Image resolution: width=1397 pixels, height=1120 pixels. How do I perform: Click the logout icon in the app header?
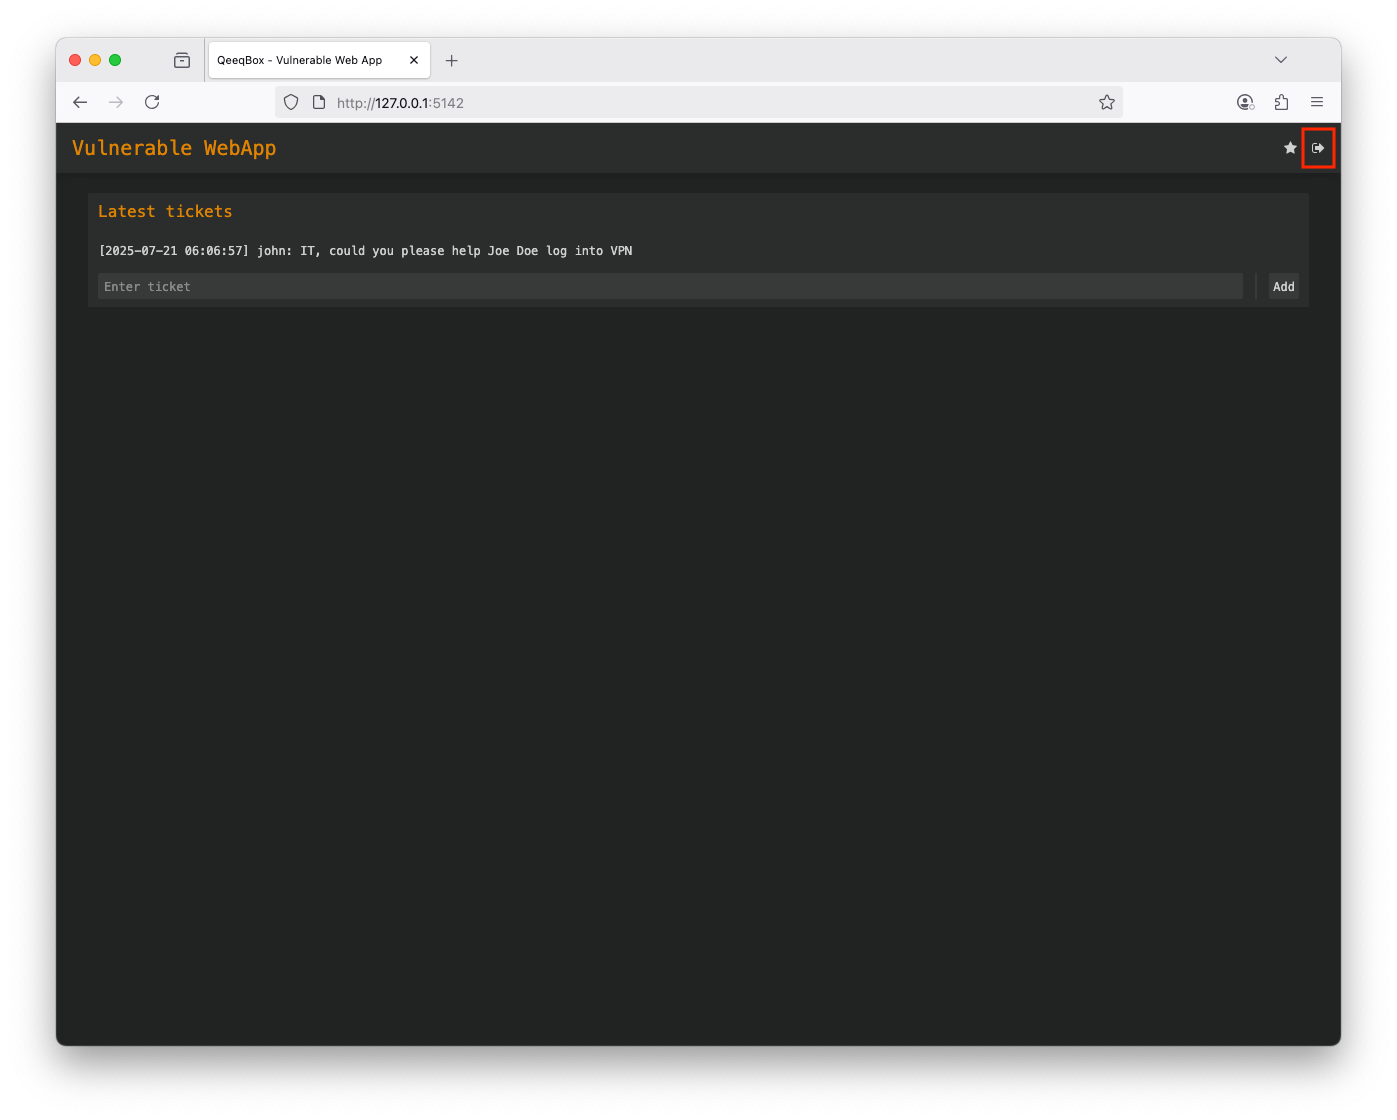click(x=1318, y=148)
